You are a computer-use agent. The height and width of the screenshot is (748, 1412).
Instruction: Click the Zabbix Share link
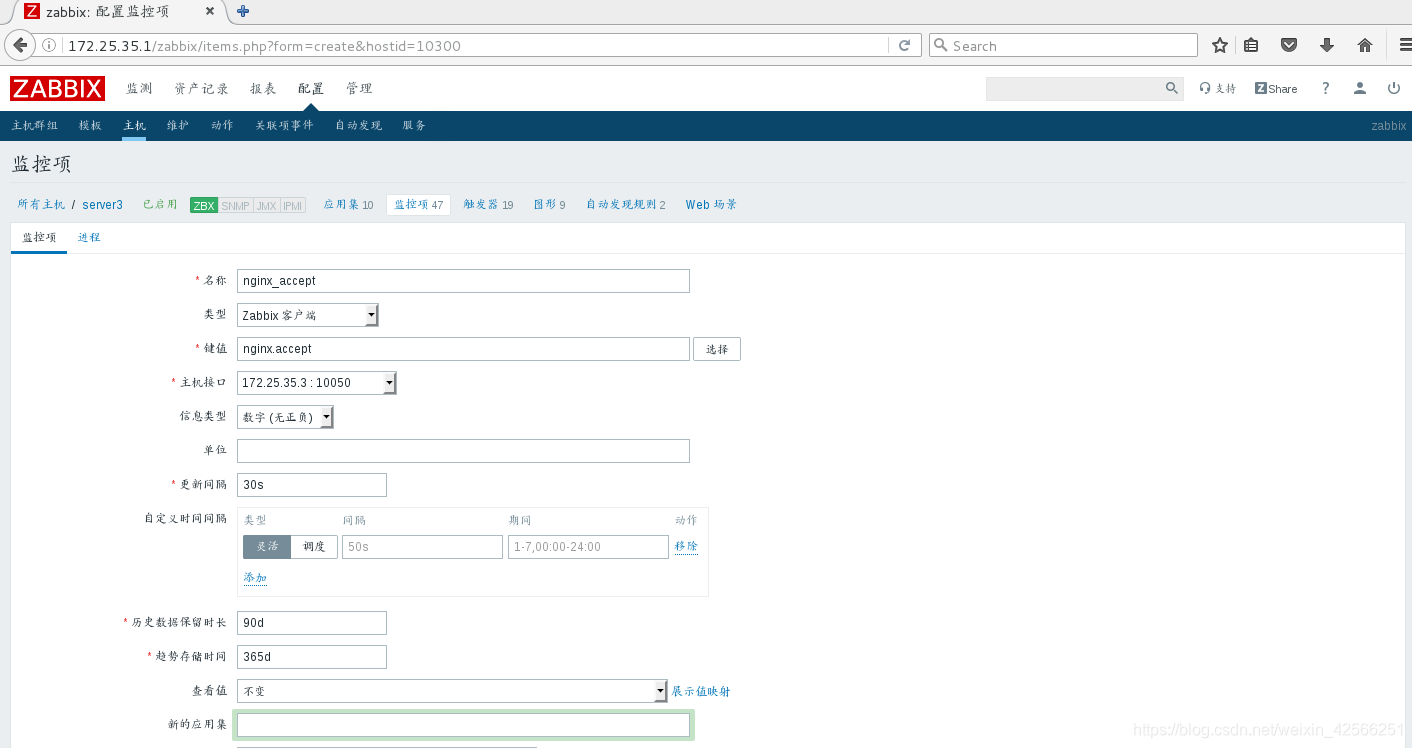1276,88
